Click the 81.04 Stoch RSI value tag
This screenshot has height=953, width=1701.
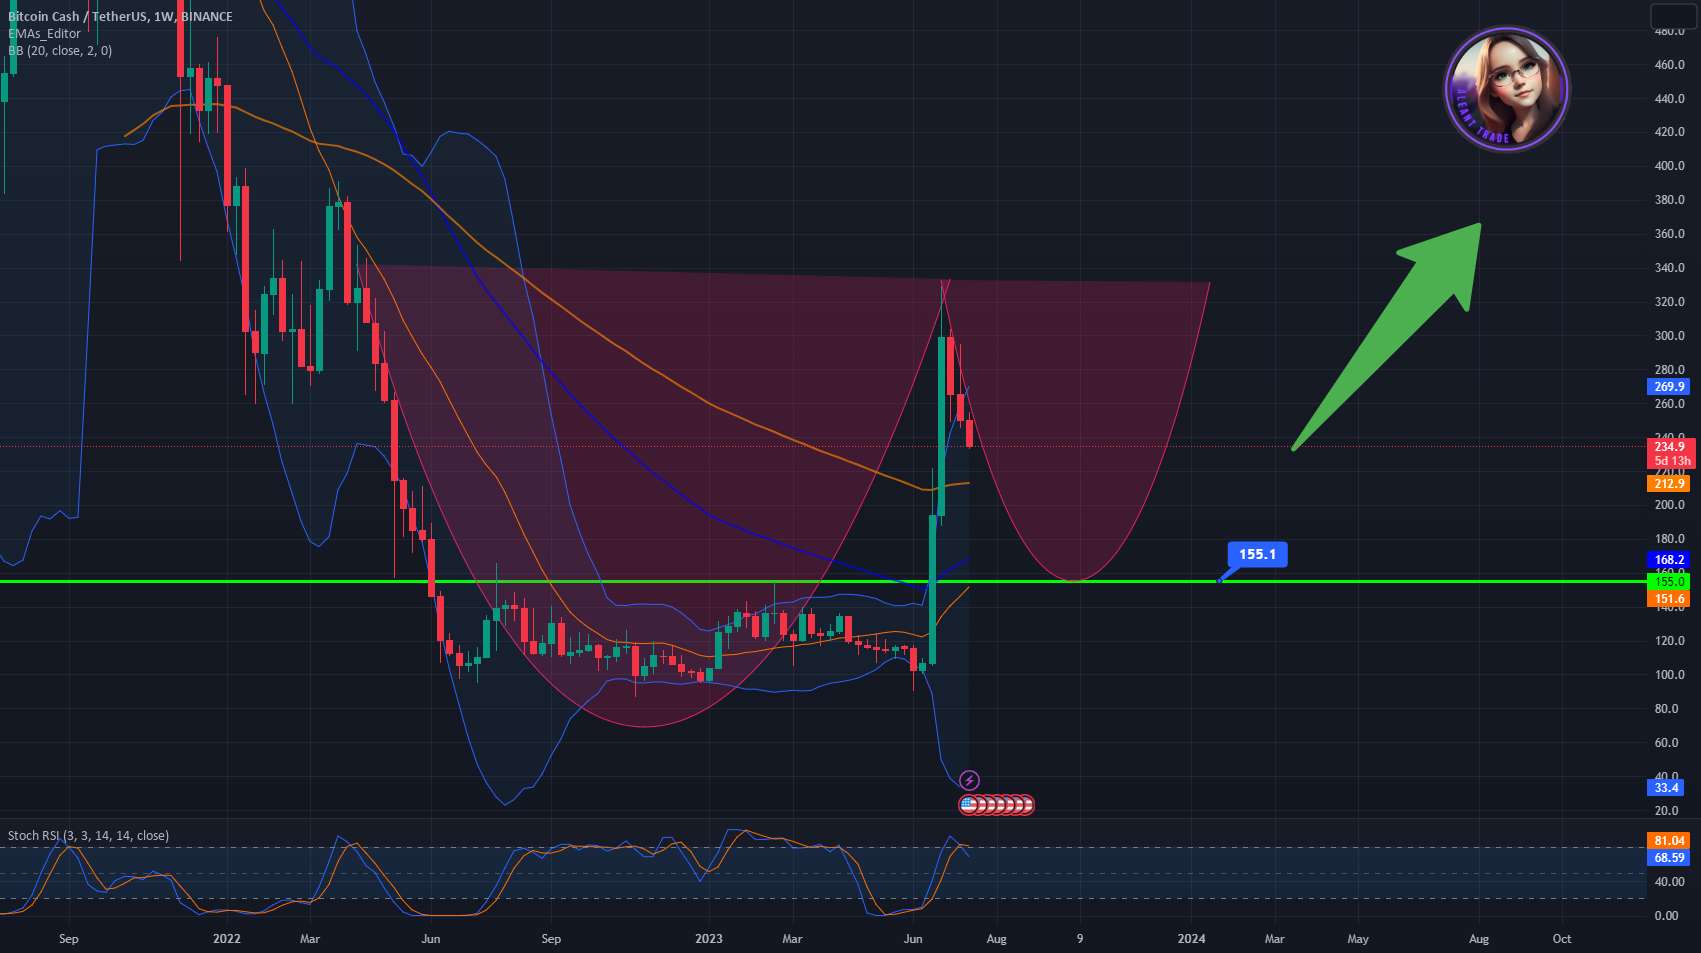pos(1669,840)
